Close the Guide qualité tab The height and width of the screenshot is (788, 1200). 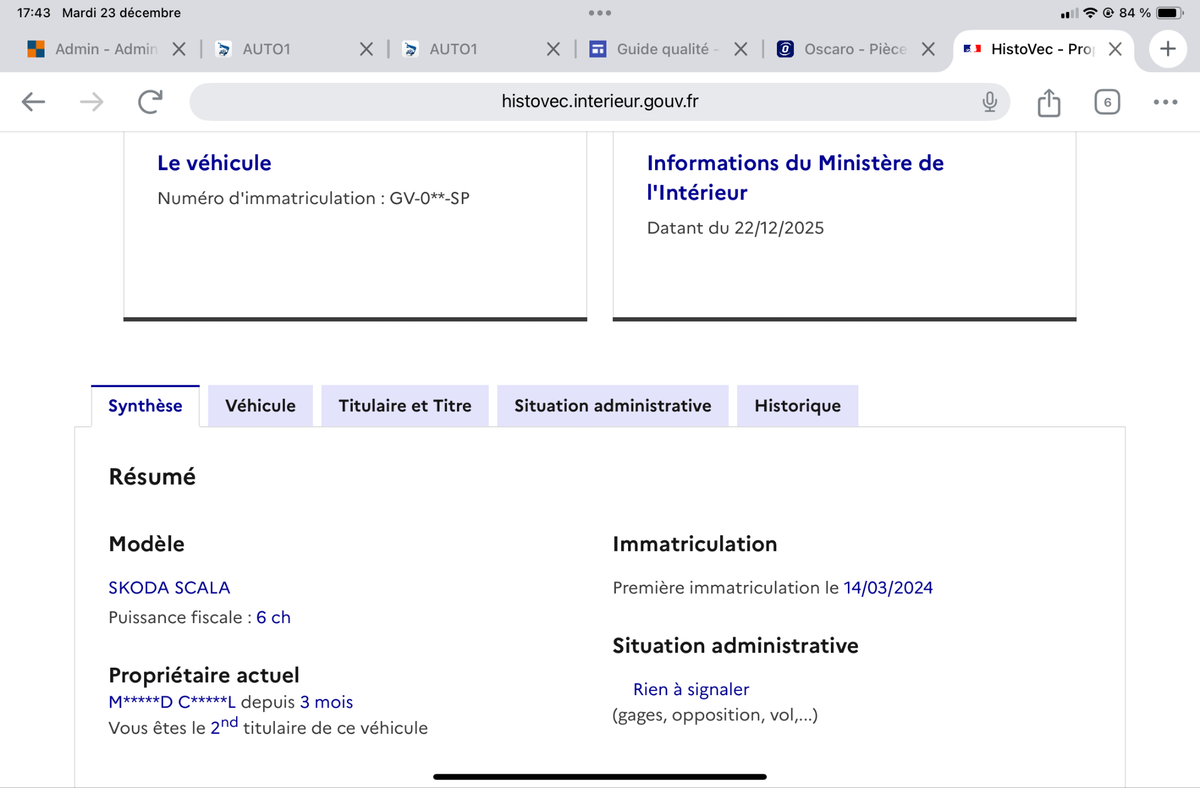(741, 49)
